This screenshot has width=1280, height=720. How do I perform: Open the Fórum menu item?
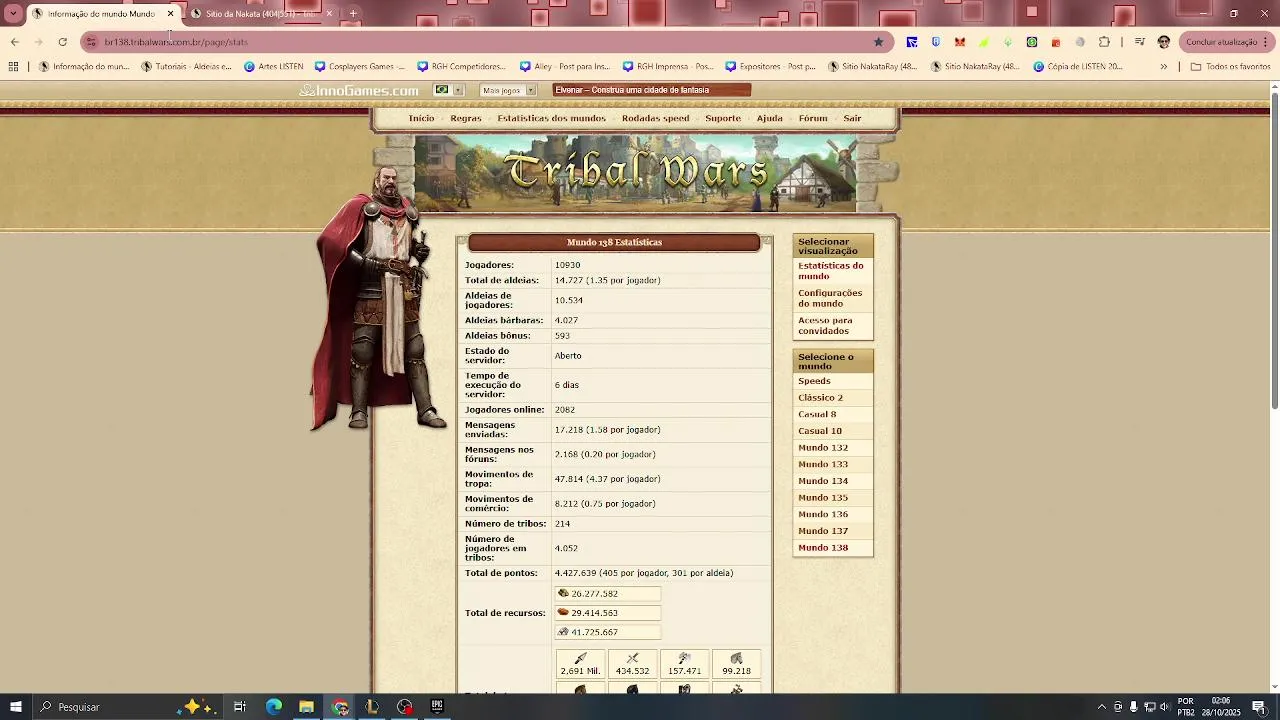pyautogui.click(x=813, y=118)
